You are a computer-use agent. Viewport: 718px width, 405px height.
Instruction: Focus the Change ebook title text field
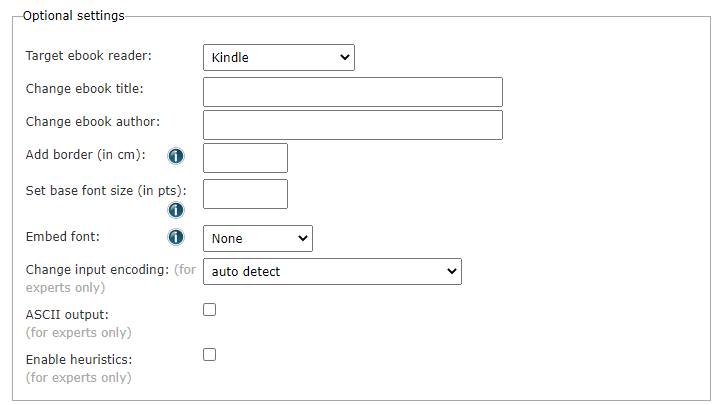point(352,92)
